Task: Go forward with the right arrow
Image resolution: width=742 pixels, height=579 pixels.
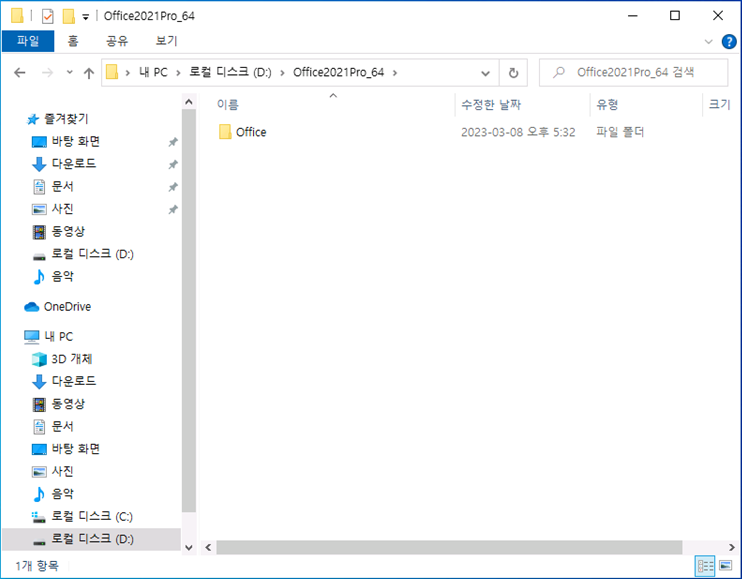Action: tap(47, 72)
